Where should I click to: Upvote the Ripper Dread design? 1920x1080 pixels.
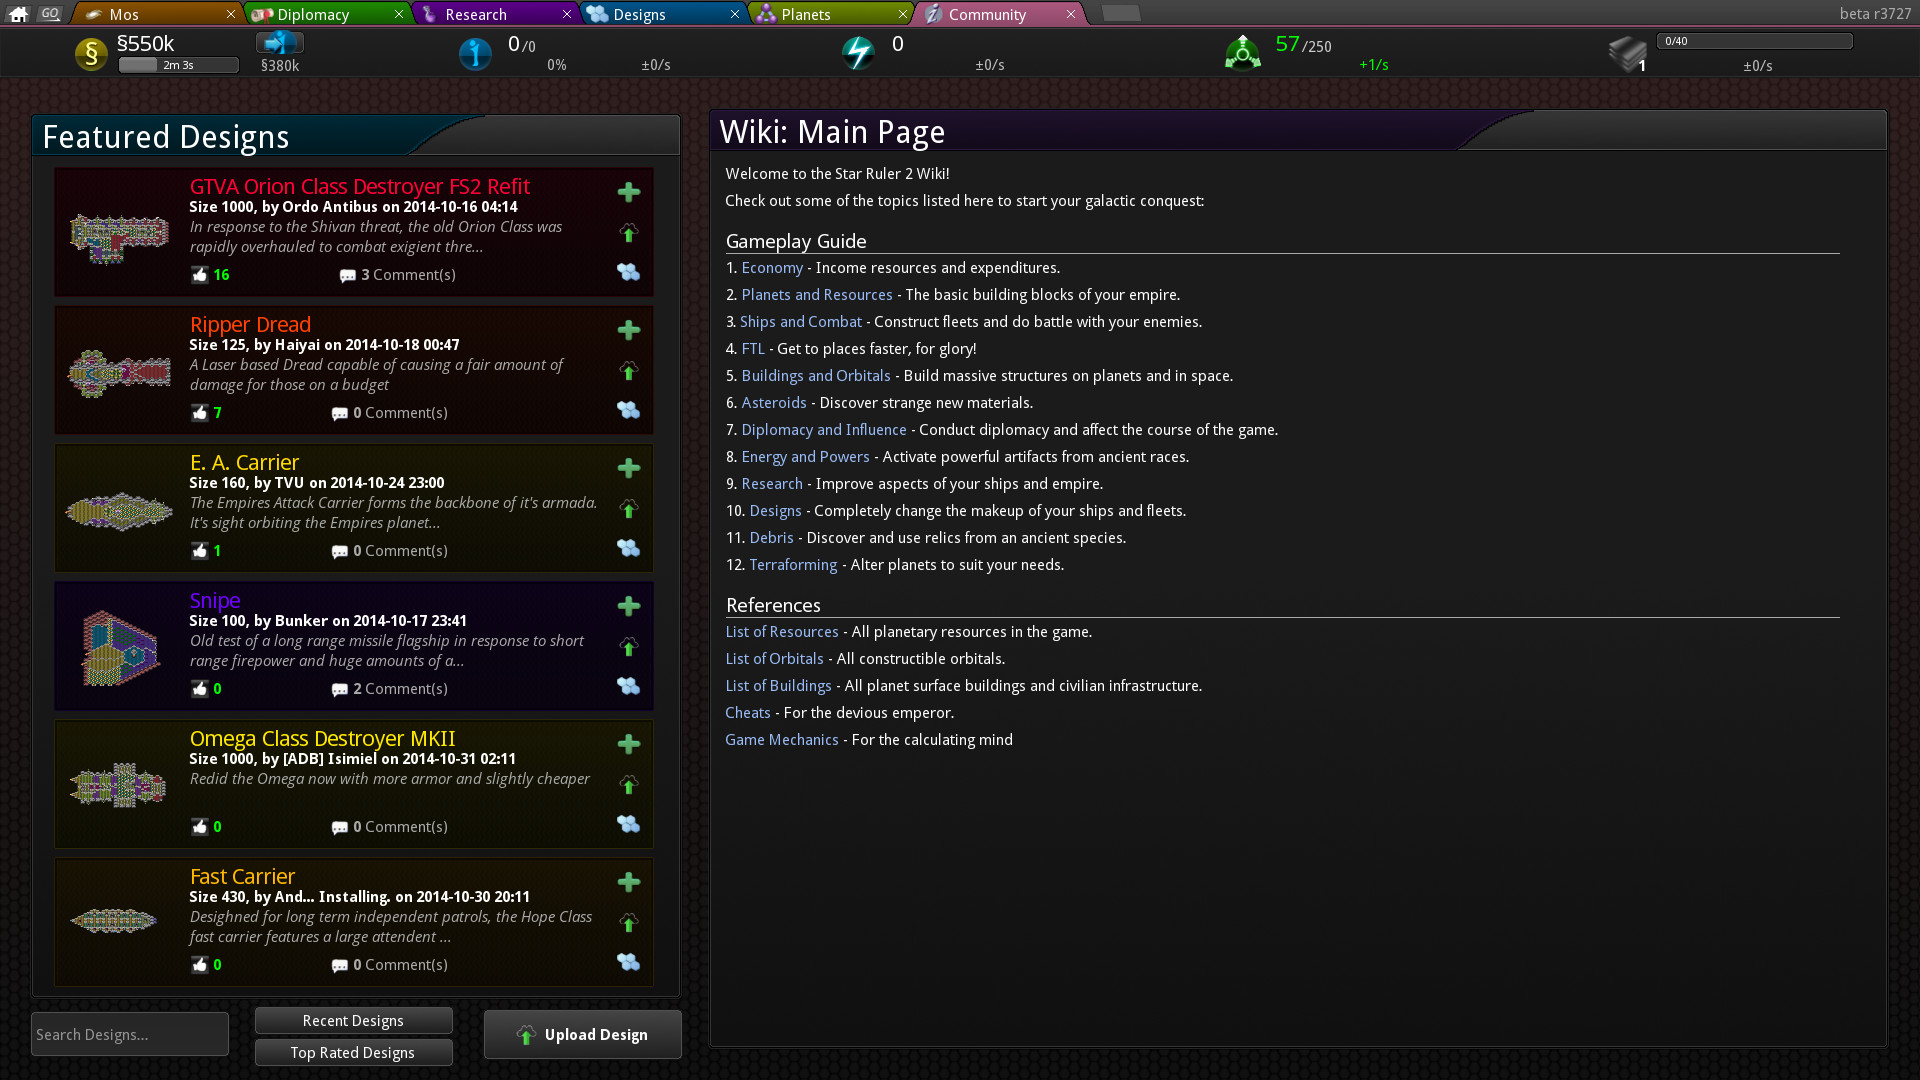(628, 371)
